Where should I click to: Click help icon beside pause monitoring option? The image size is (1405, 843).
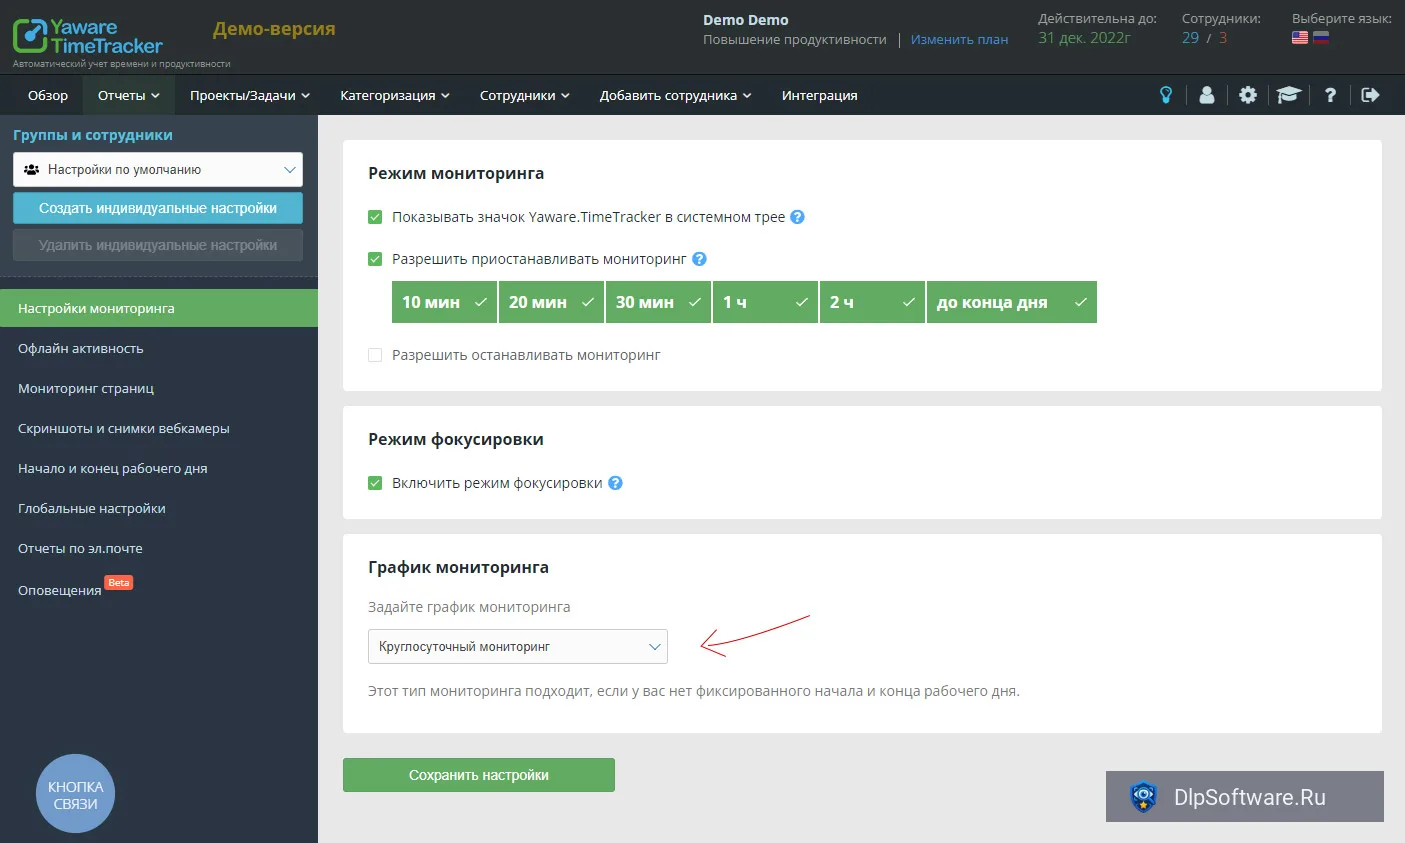[700, 259]
